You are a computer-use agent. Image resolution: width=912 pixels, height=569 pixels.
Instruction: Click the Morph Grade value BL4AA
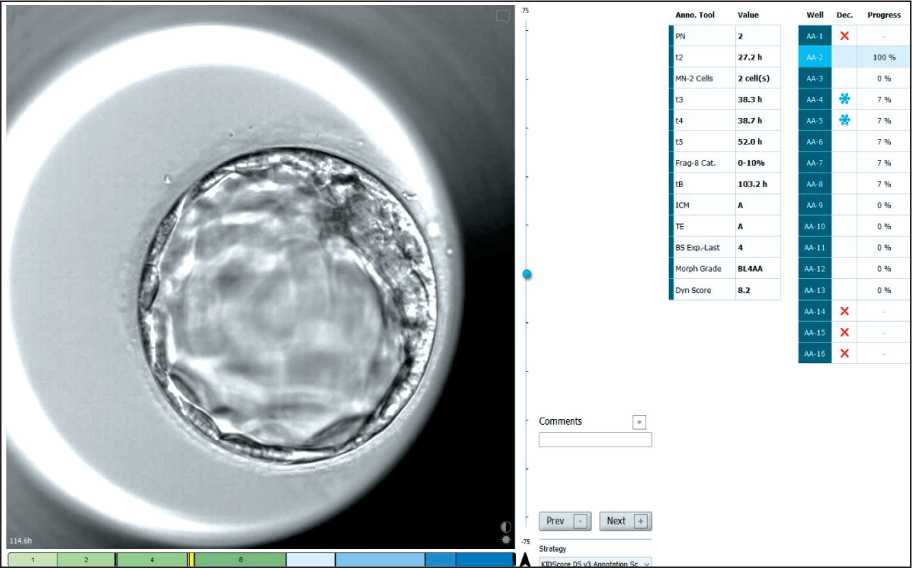coord(757,269)
